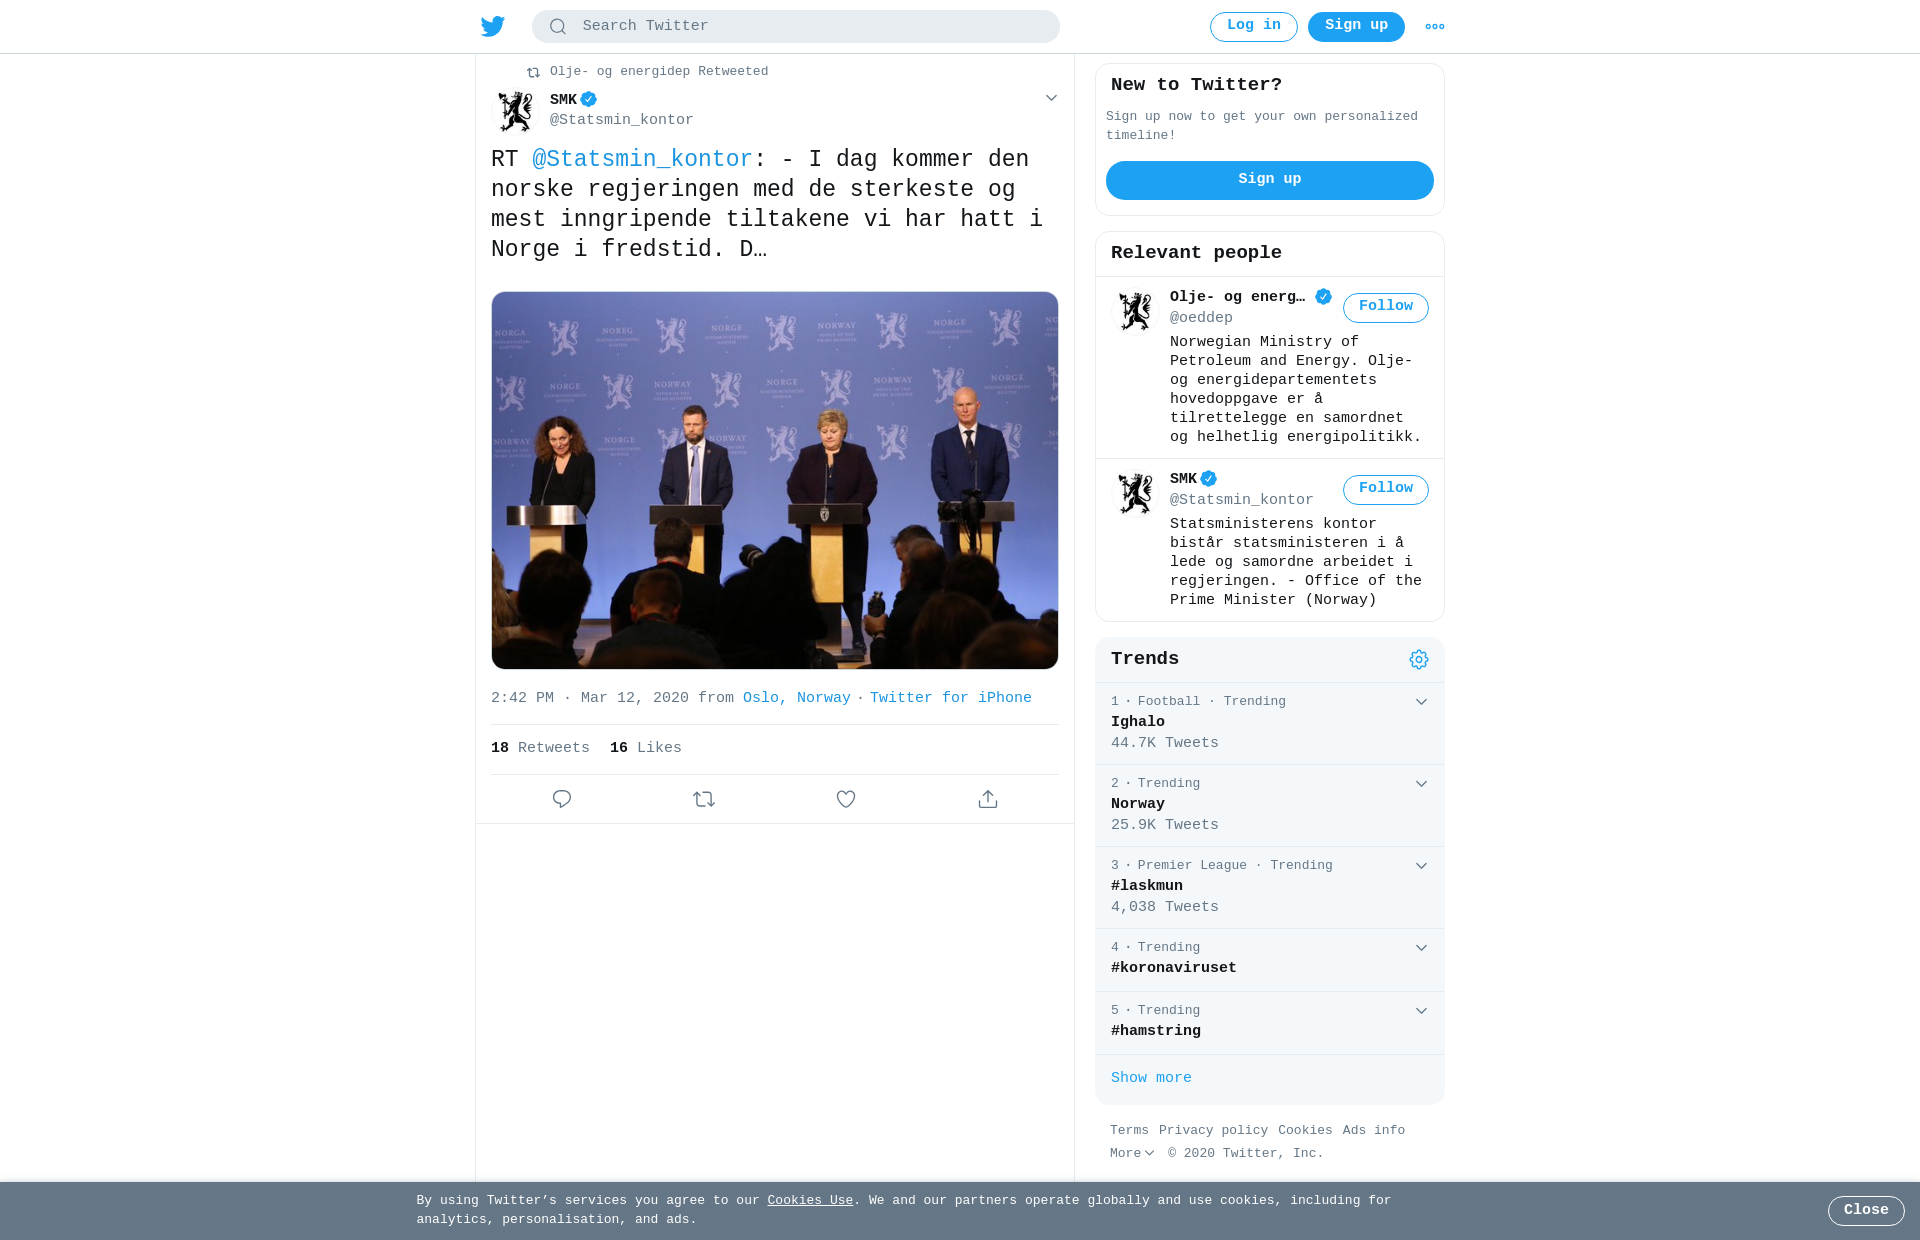Open SMK profile avatar on the tweet
This screenshot has width=1920, height=1240.
516,111
